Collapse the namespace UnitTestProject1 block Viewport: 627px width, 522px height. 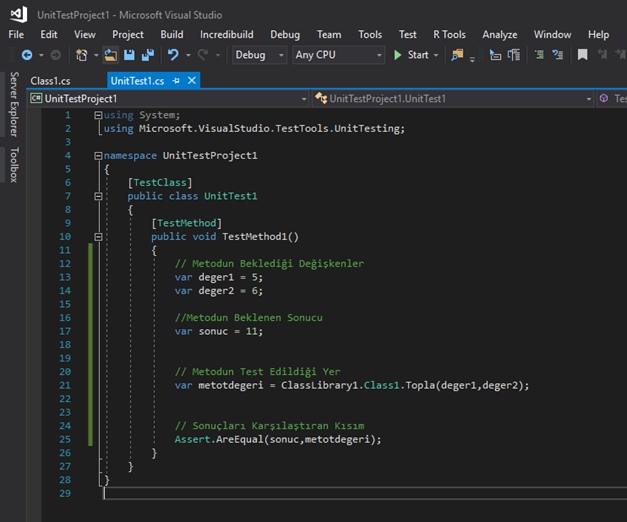point(97,156)
